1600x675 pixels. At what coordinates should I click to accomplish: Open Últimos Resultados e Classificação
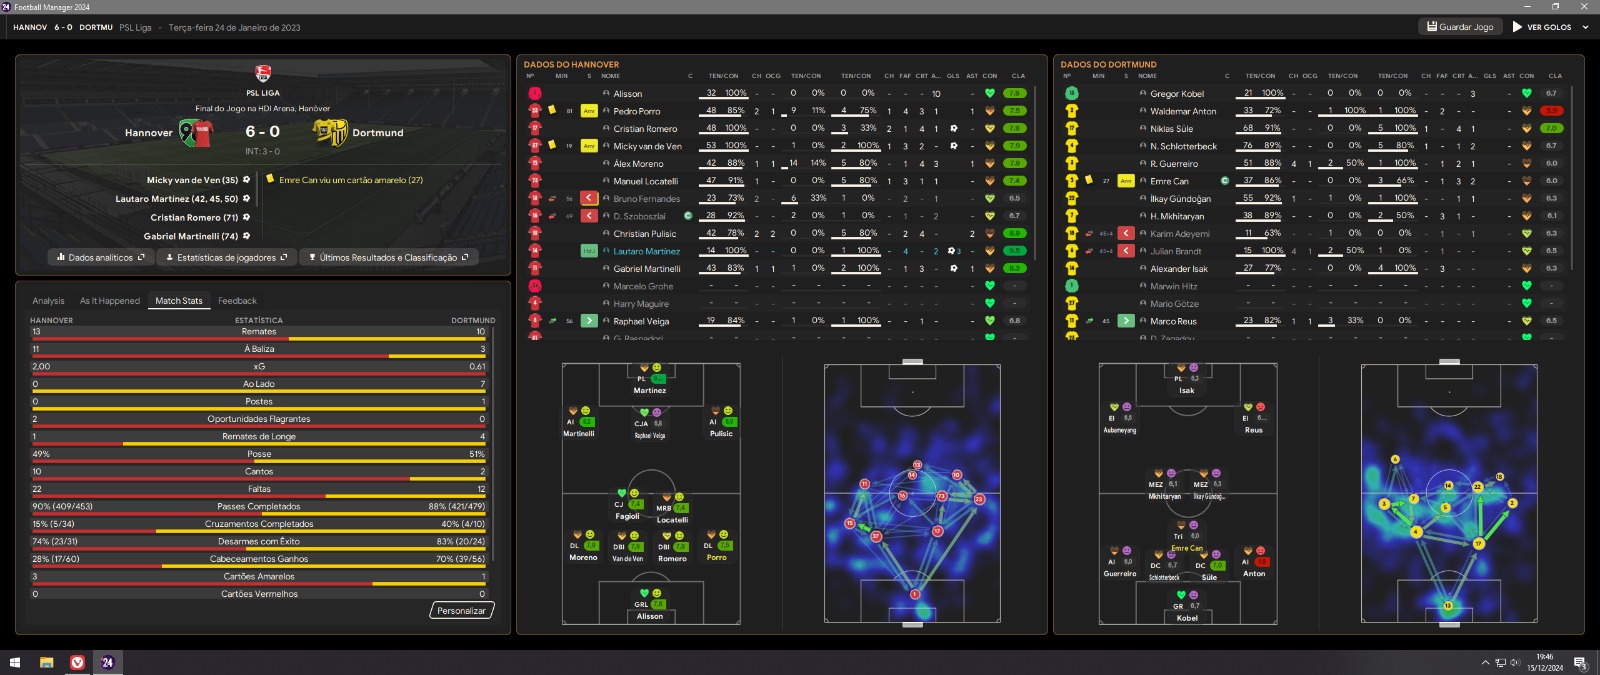389,258
